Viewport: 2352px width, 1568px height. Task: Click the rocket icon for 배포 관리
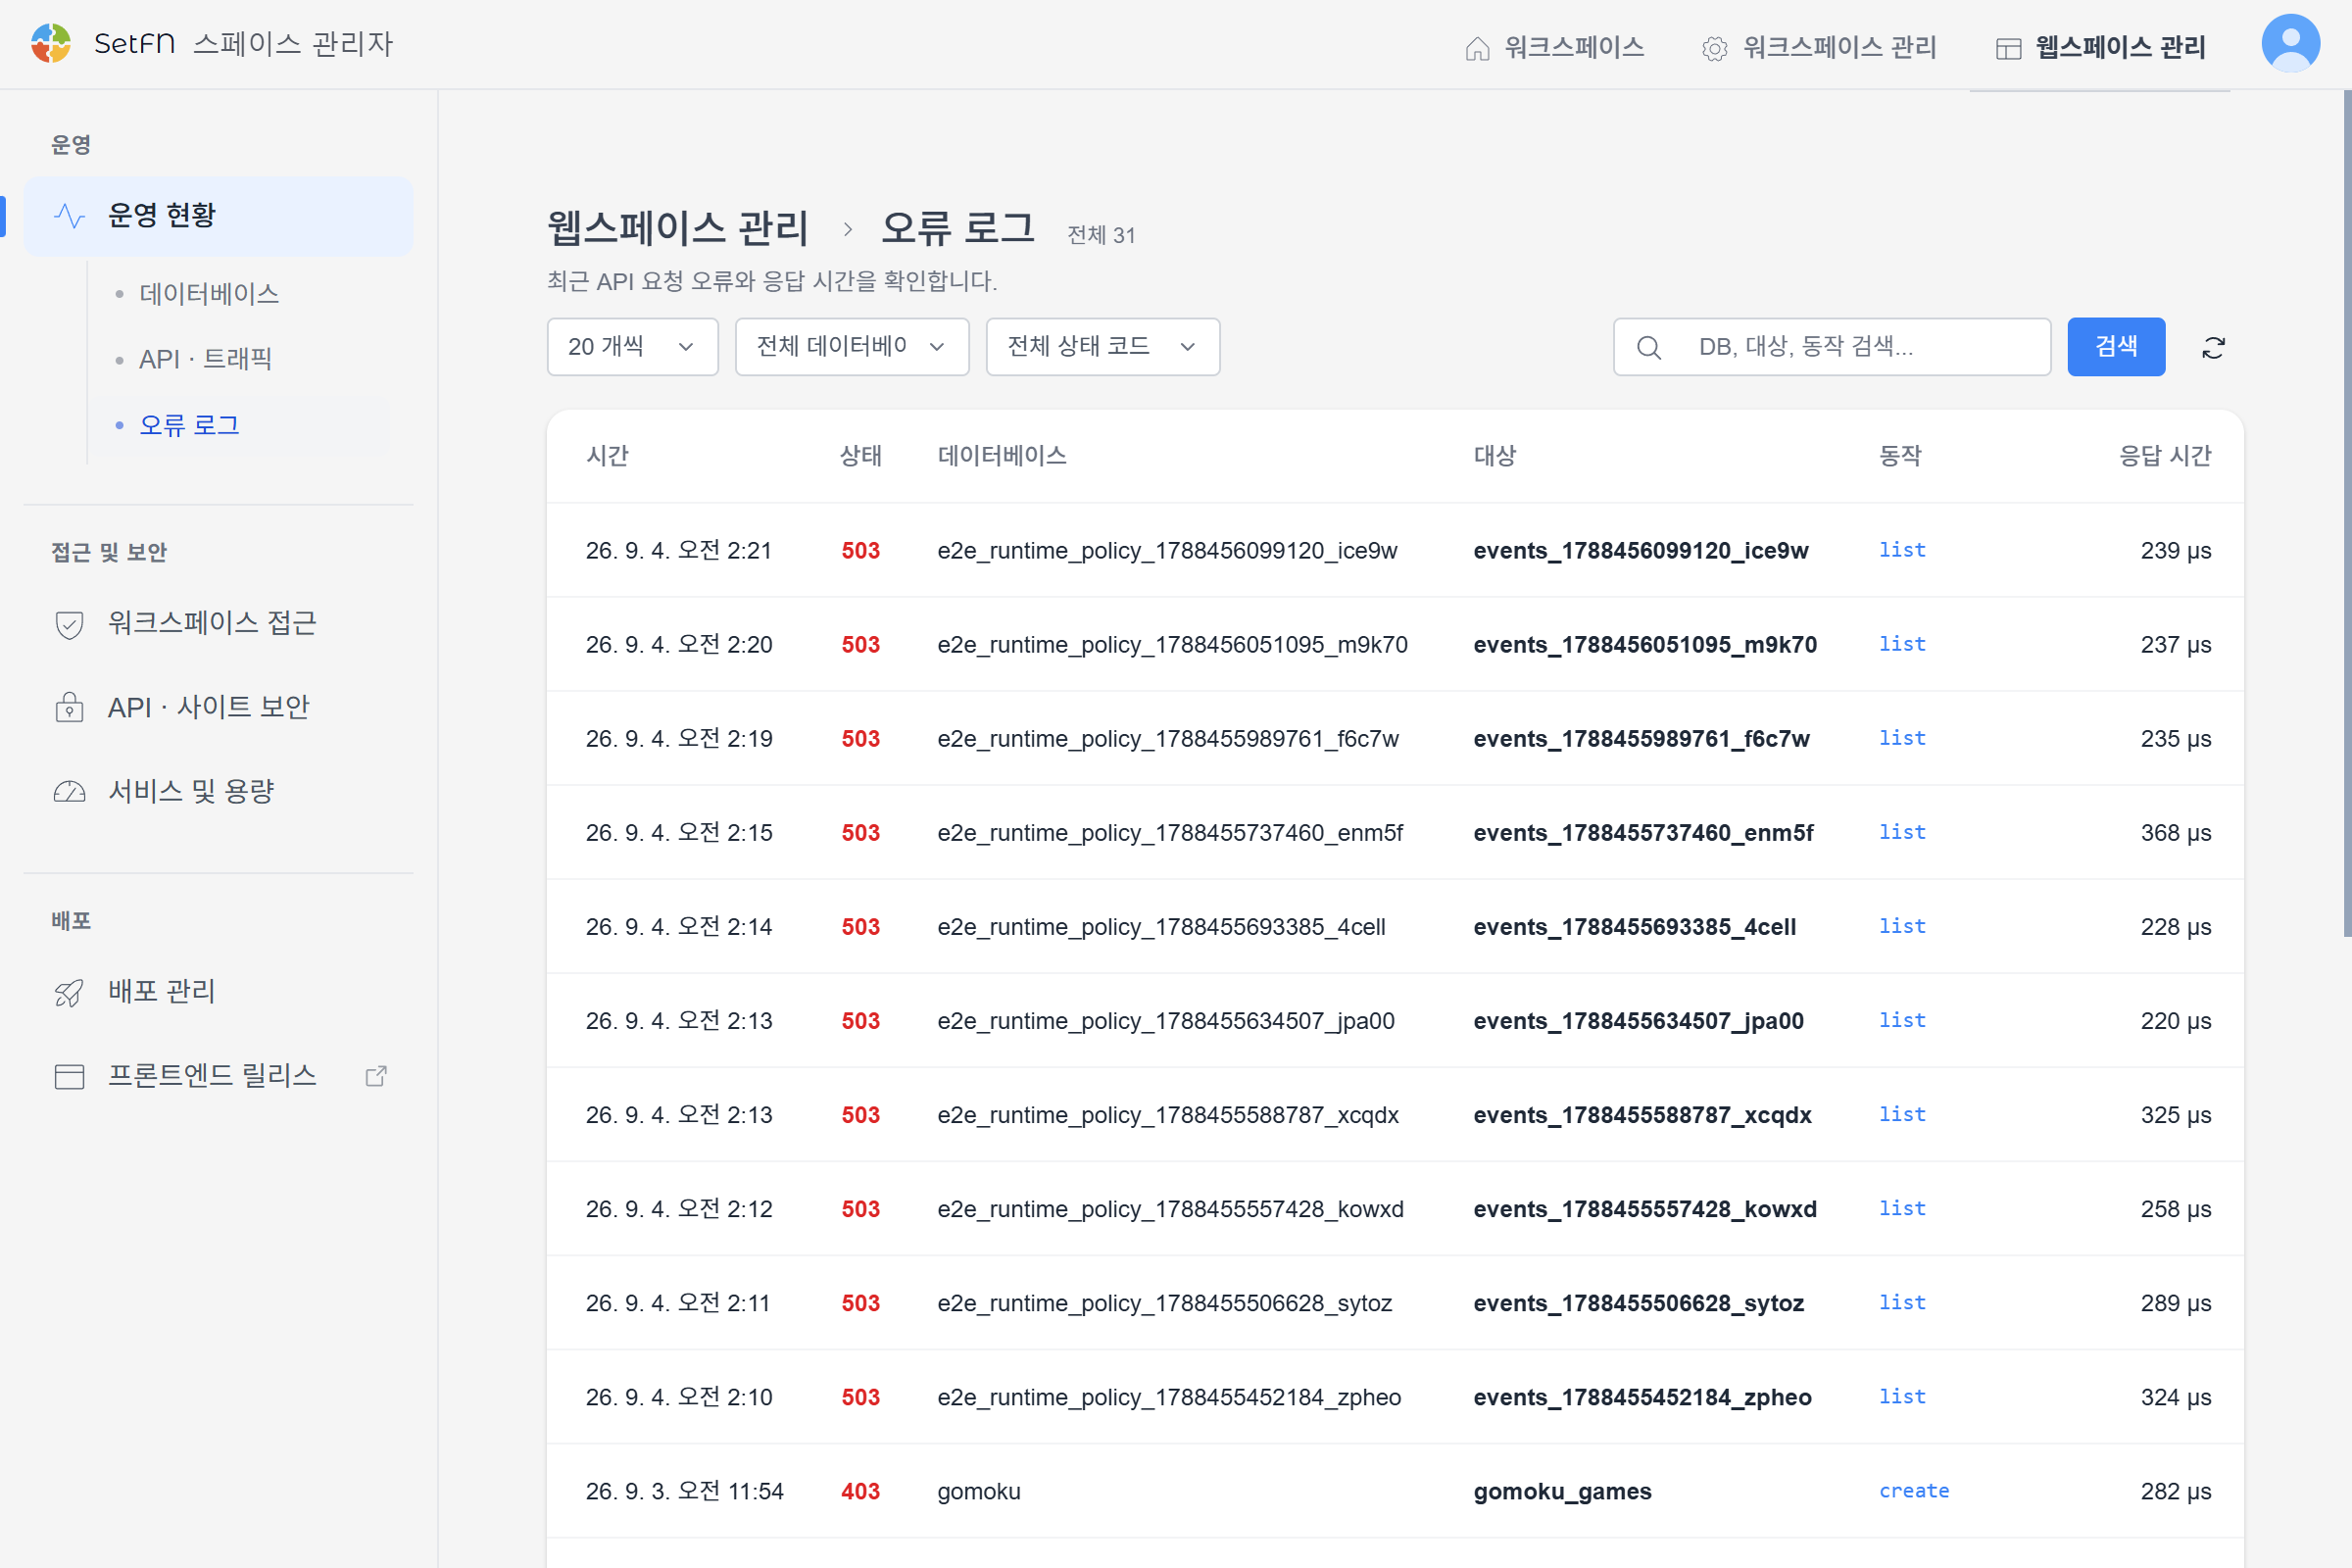click(x=69, y=992)
